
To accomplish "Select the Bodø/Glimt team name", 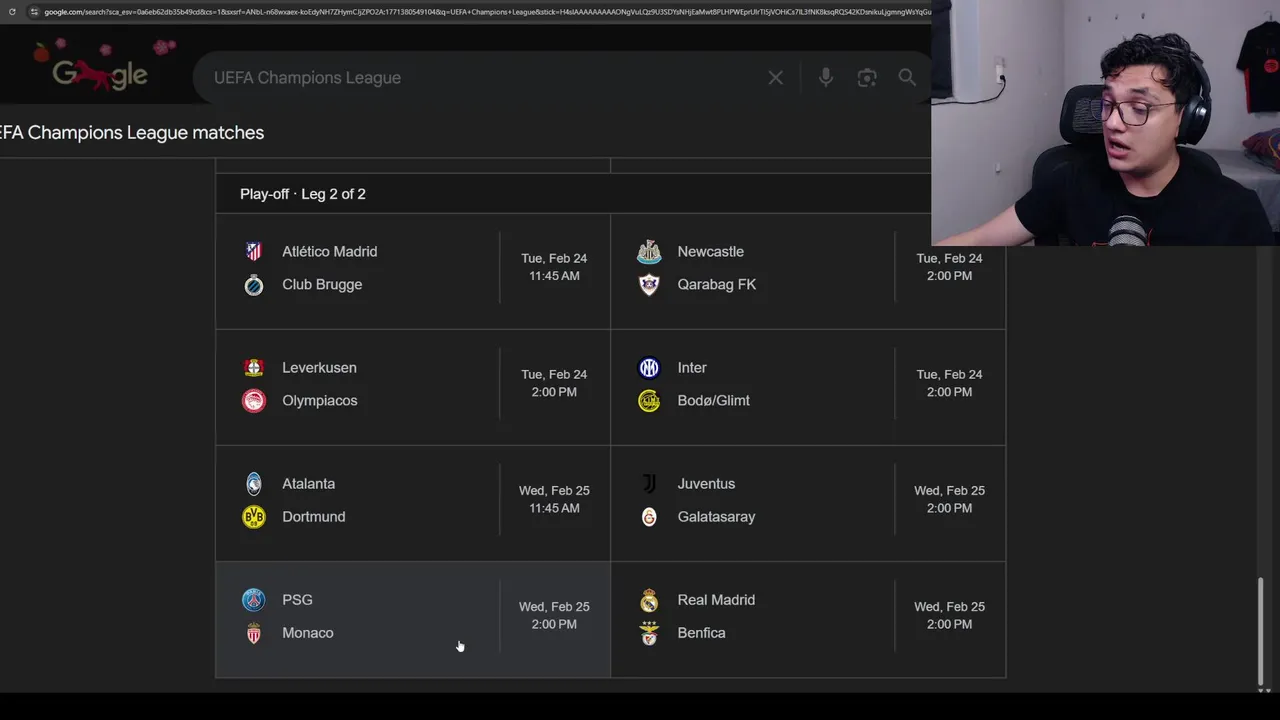I will point(714,401).
